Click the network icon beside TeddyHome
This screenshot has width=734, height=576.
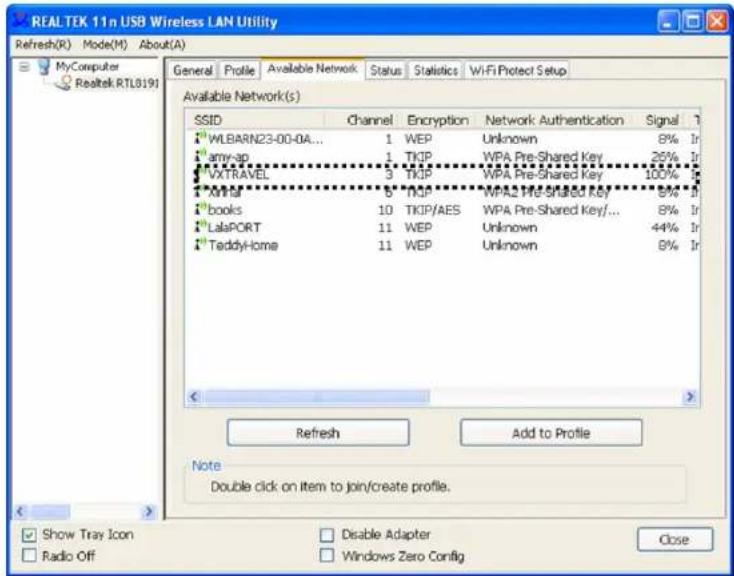201,244
